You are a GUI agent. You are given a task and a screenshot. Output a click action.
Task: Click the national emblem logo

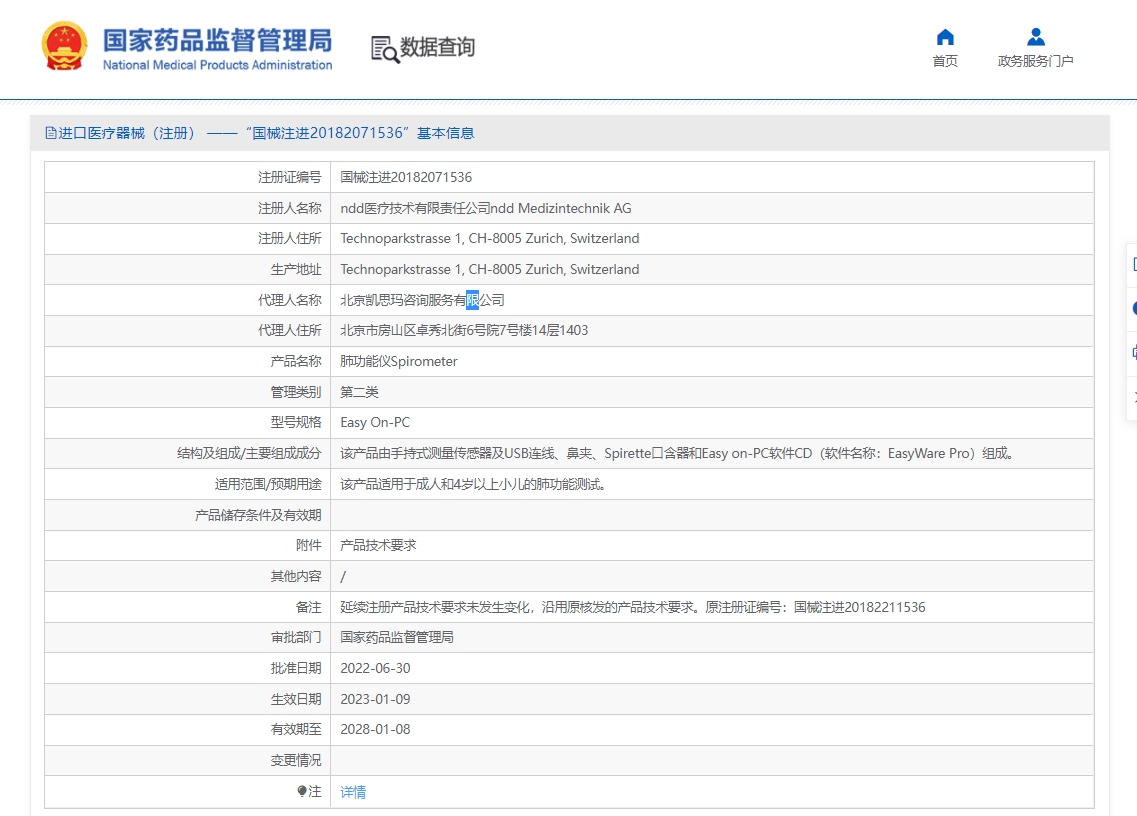tap(64, 45)
